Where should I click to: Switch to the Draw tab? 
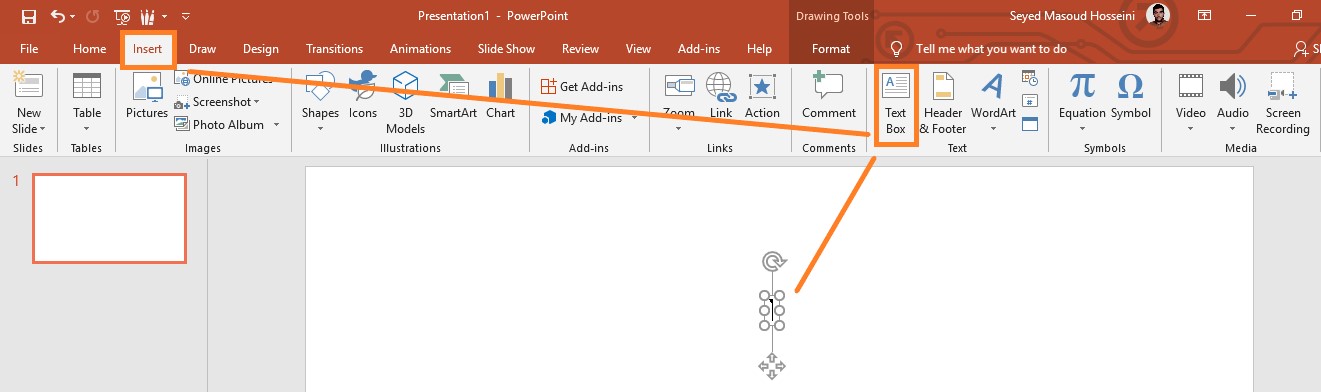click(x=202, y=49)
